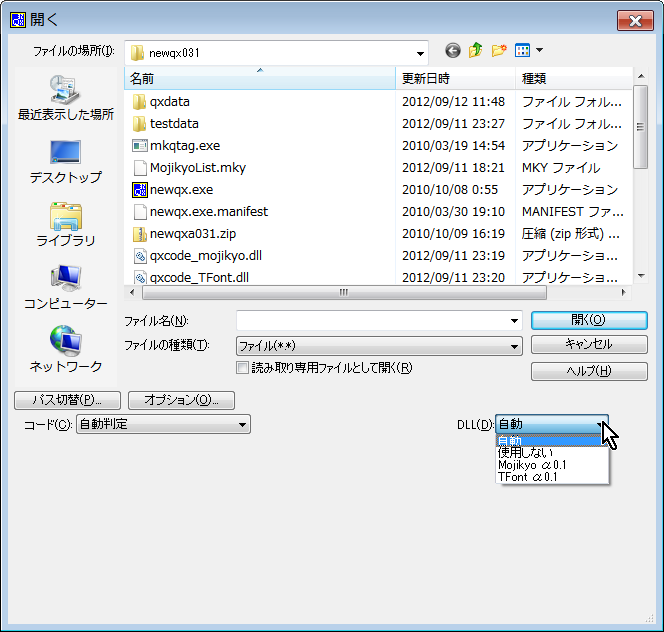Click horizontal scrollbar left arrow
664x632 pixels.
click(x=132, y=292)
